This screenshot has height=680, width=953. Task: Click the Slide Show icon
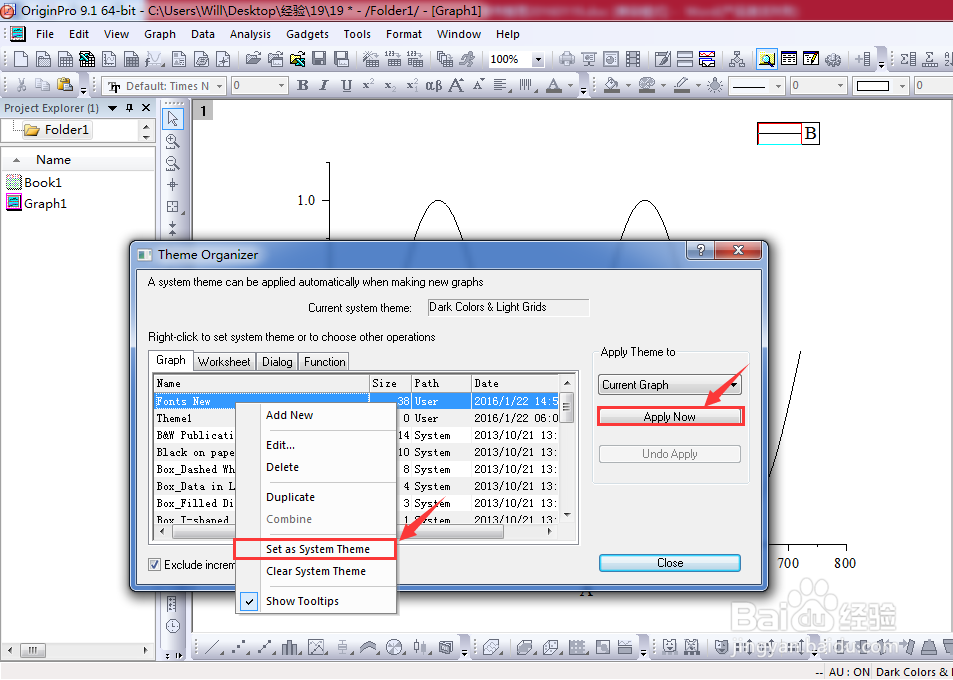coord(588,59)
